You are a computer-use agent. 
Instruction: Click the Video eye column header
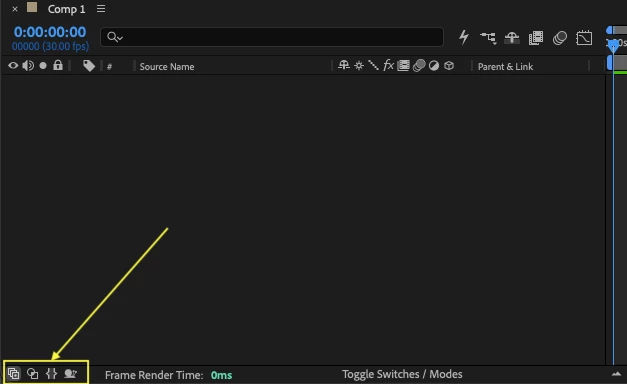pos(13,65)
